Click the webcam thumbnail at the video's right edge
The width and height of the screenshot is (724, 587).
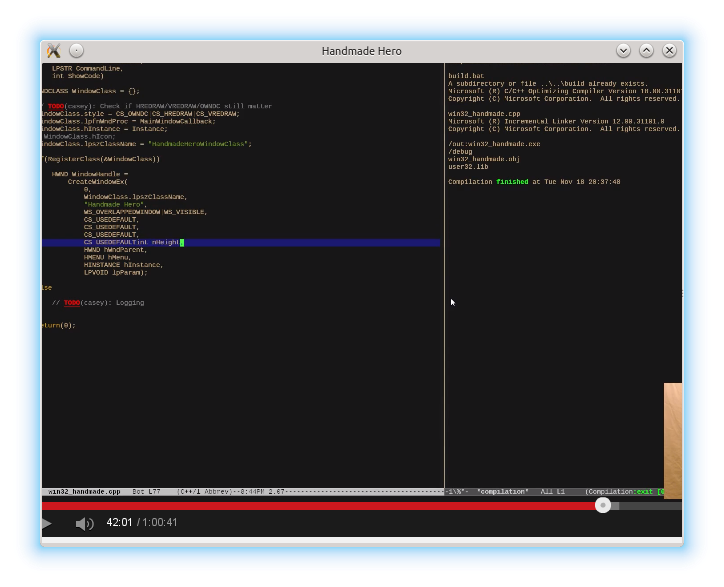click(673, 440)
